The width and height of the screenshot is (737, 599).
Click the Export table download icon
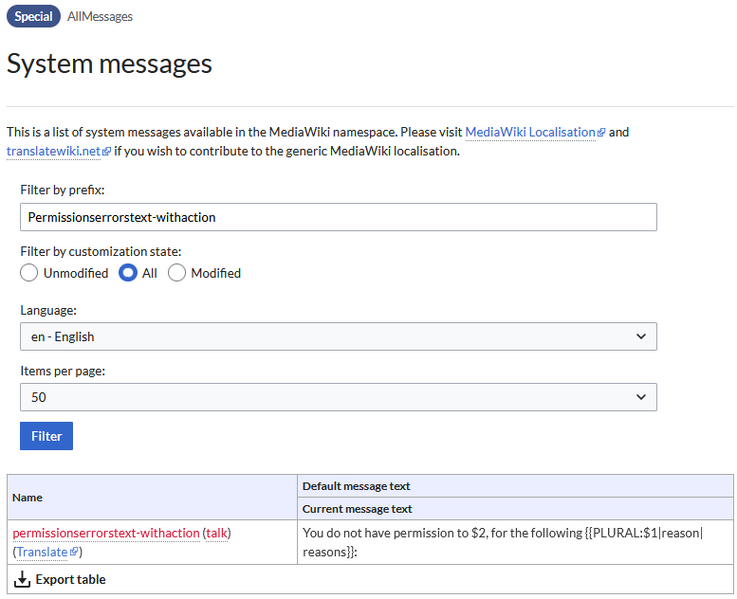coord(22,580)
